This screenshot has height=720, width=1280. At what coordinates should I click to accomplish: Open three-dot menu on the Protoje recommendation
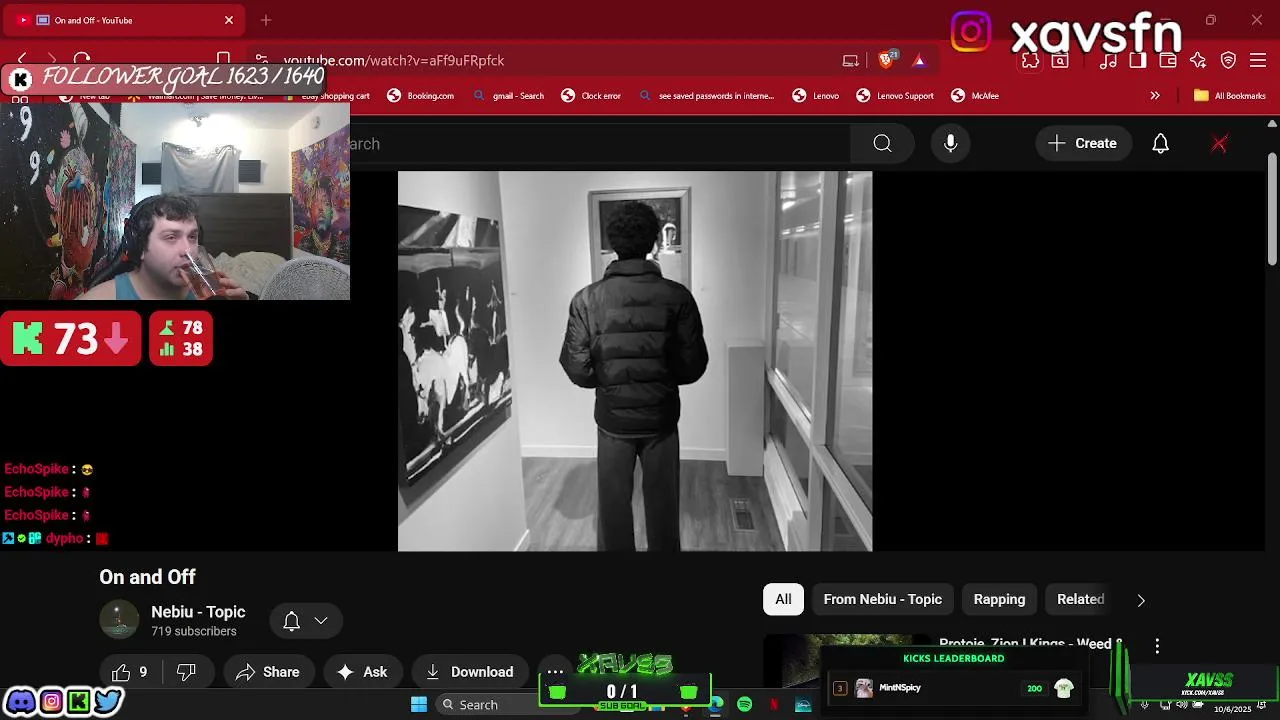click(1157, 646)
